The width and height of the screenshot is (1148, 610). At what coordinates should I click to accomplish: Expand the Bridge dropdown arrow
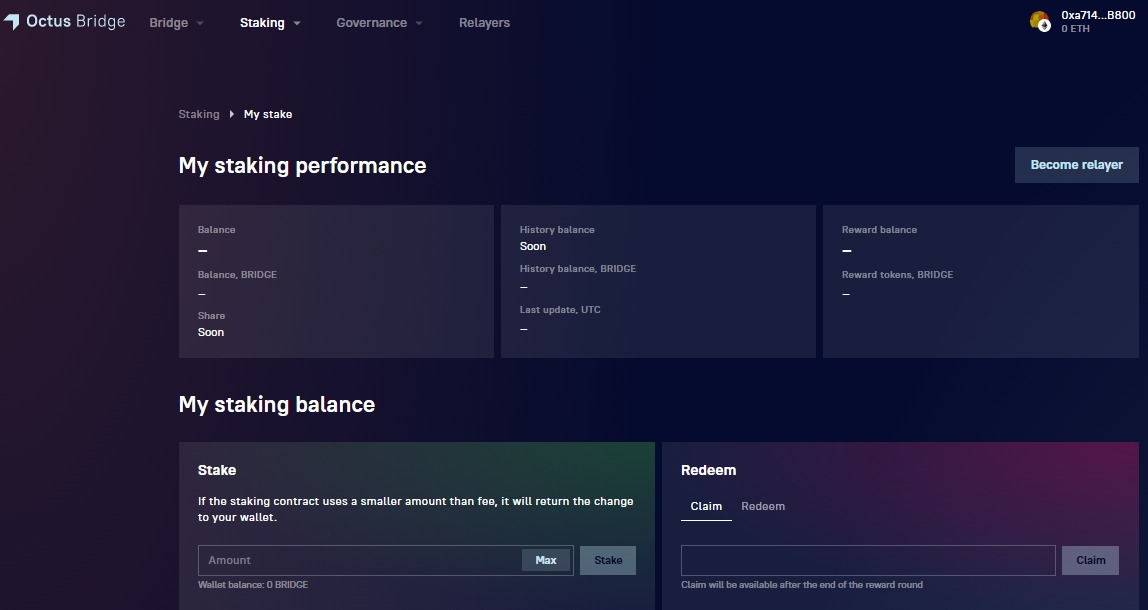(200, 23)
